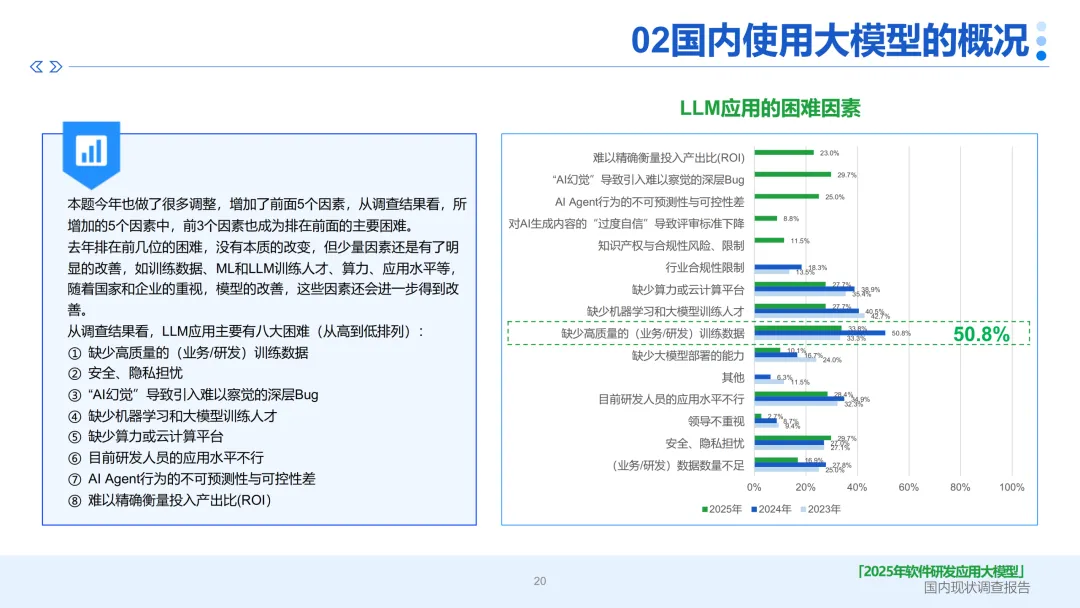Click chart label 缺少算力或云计算平台

pyautogui.click(x=688, y=290)
